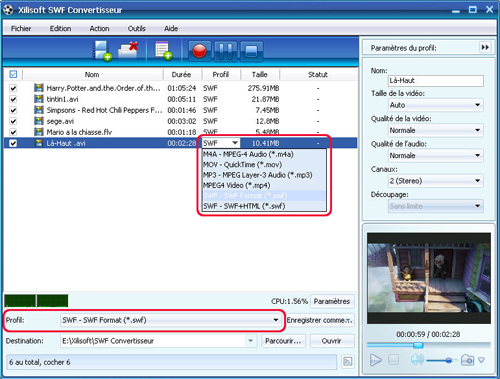
Task: Start conversion with the red record button
Action: pos(200,51)
